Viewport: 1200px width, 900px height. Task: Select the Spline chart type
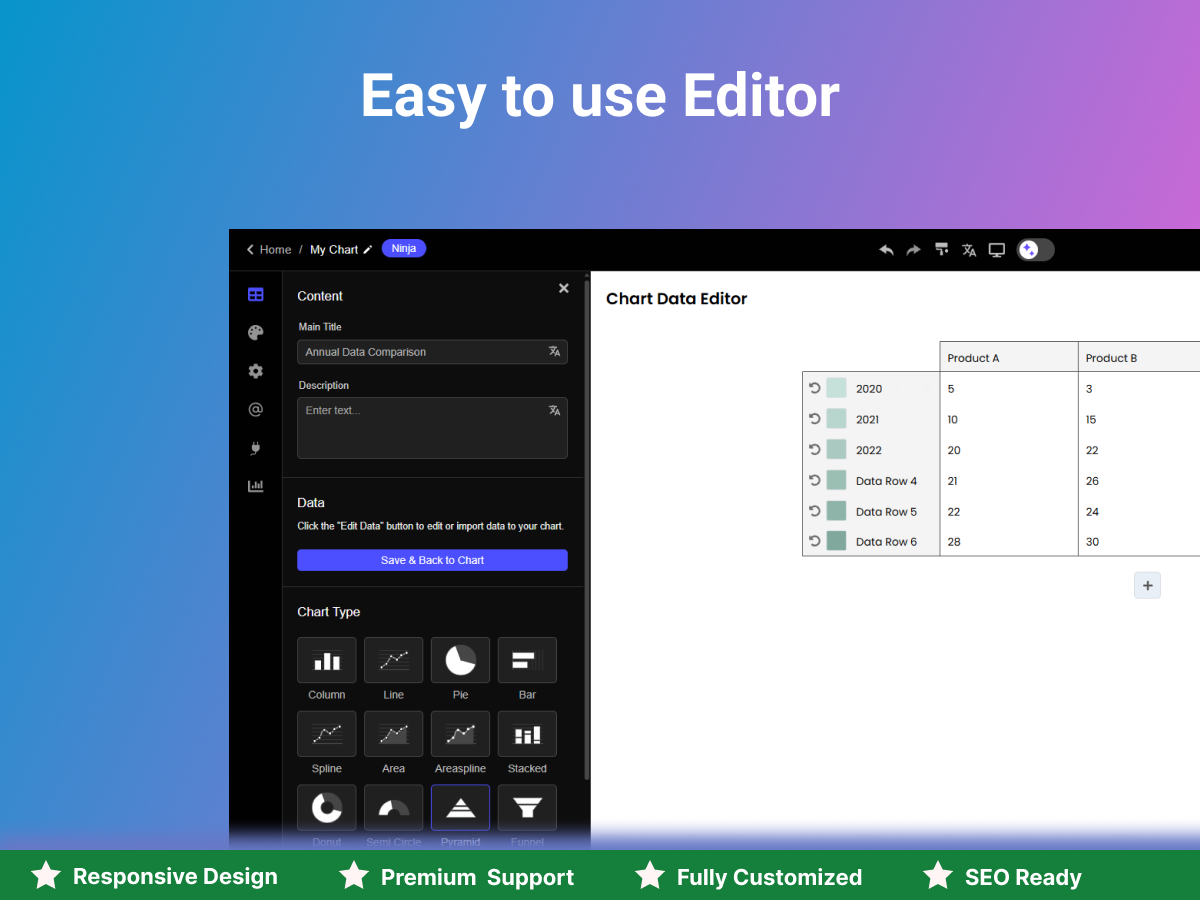pyautogui.click(x=327, y=734)
